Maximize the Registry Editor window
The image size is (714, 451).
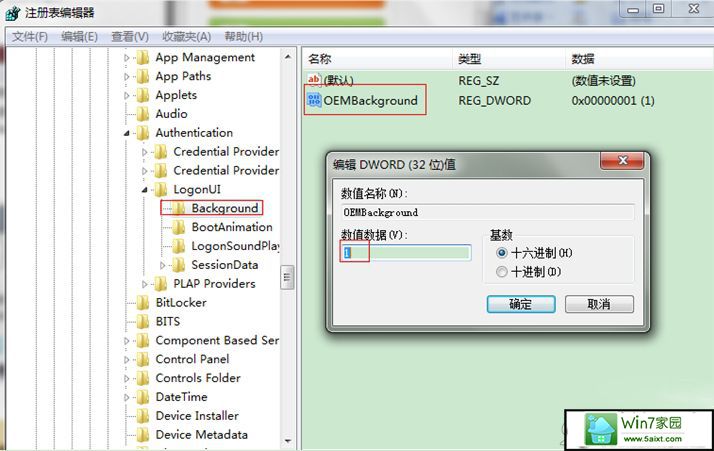coord(658,9)
